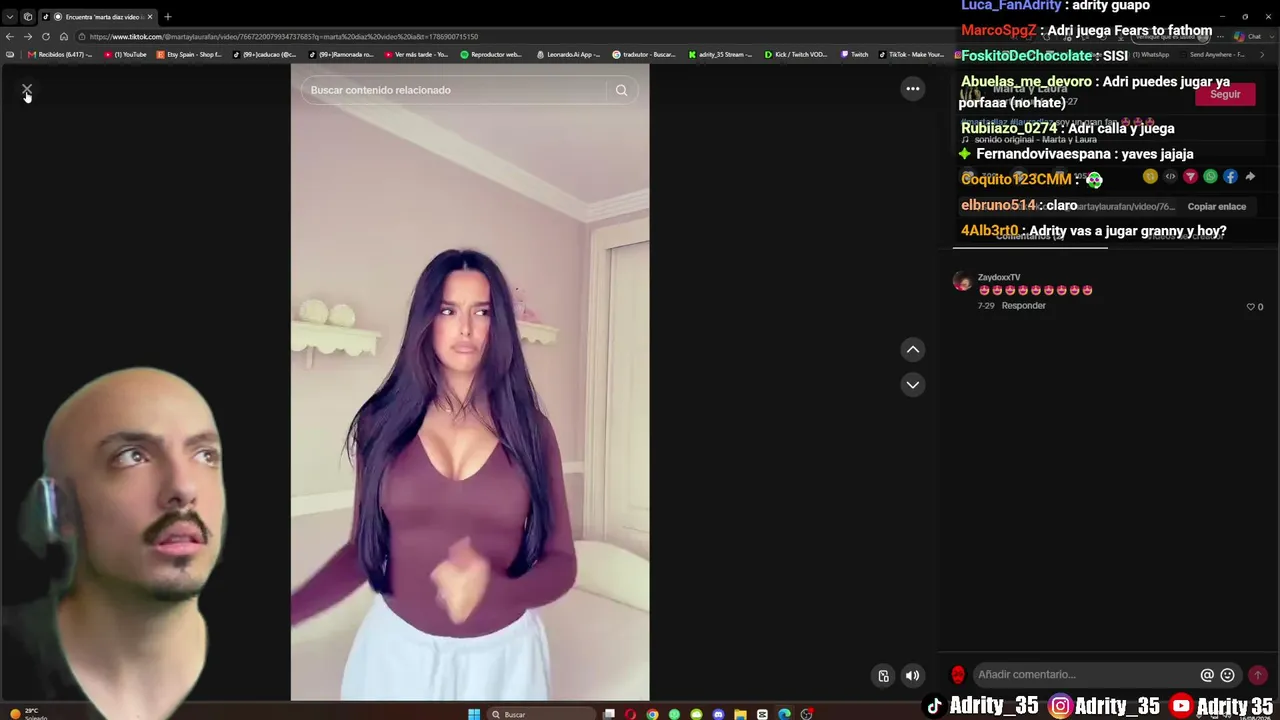Screen dimensions: 1280x720
Task: Mute the video with the speaker icon
Action: tap(912, 675)
